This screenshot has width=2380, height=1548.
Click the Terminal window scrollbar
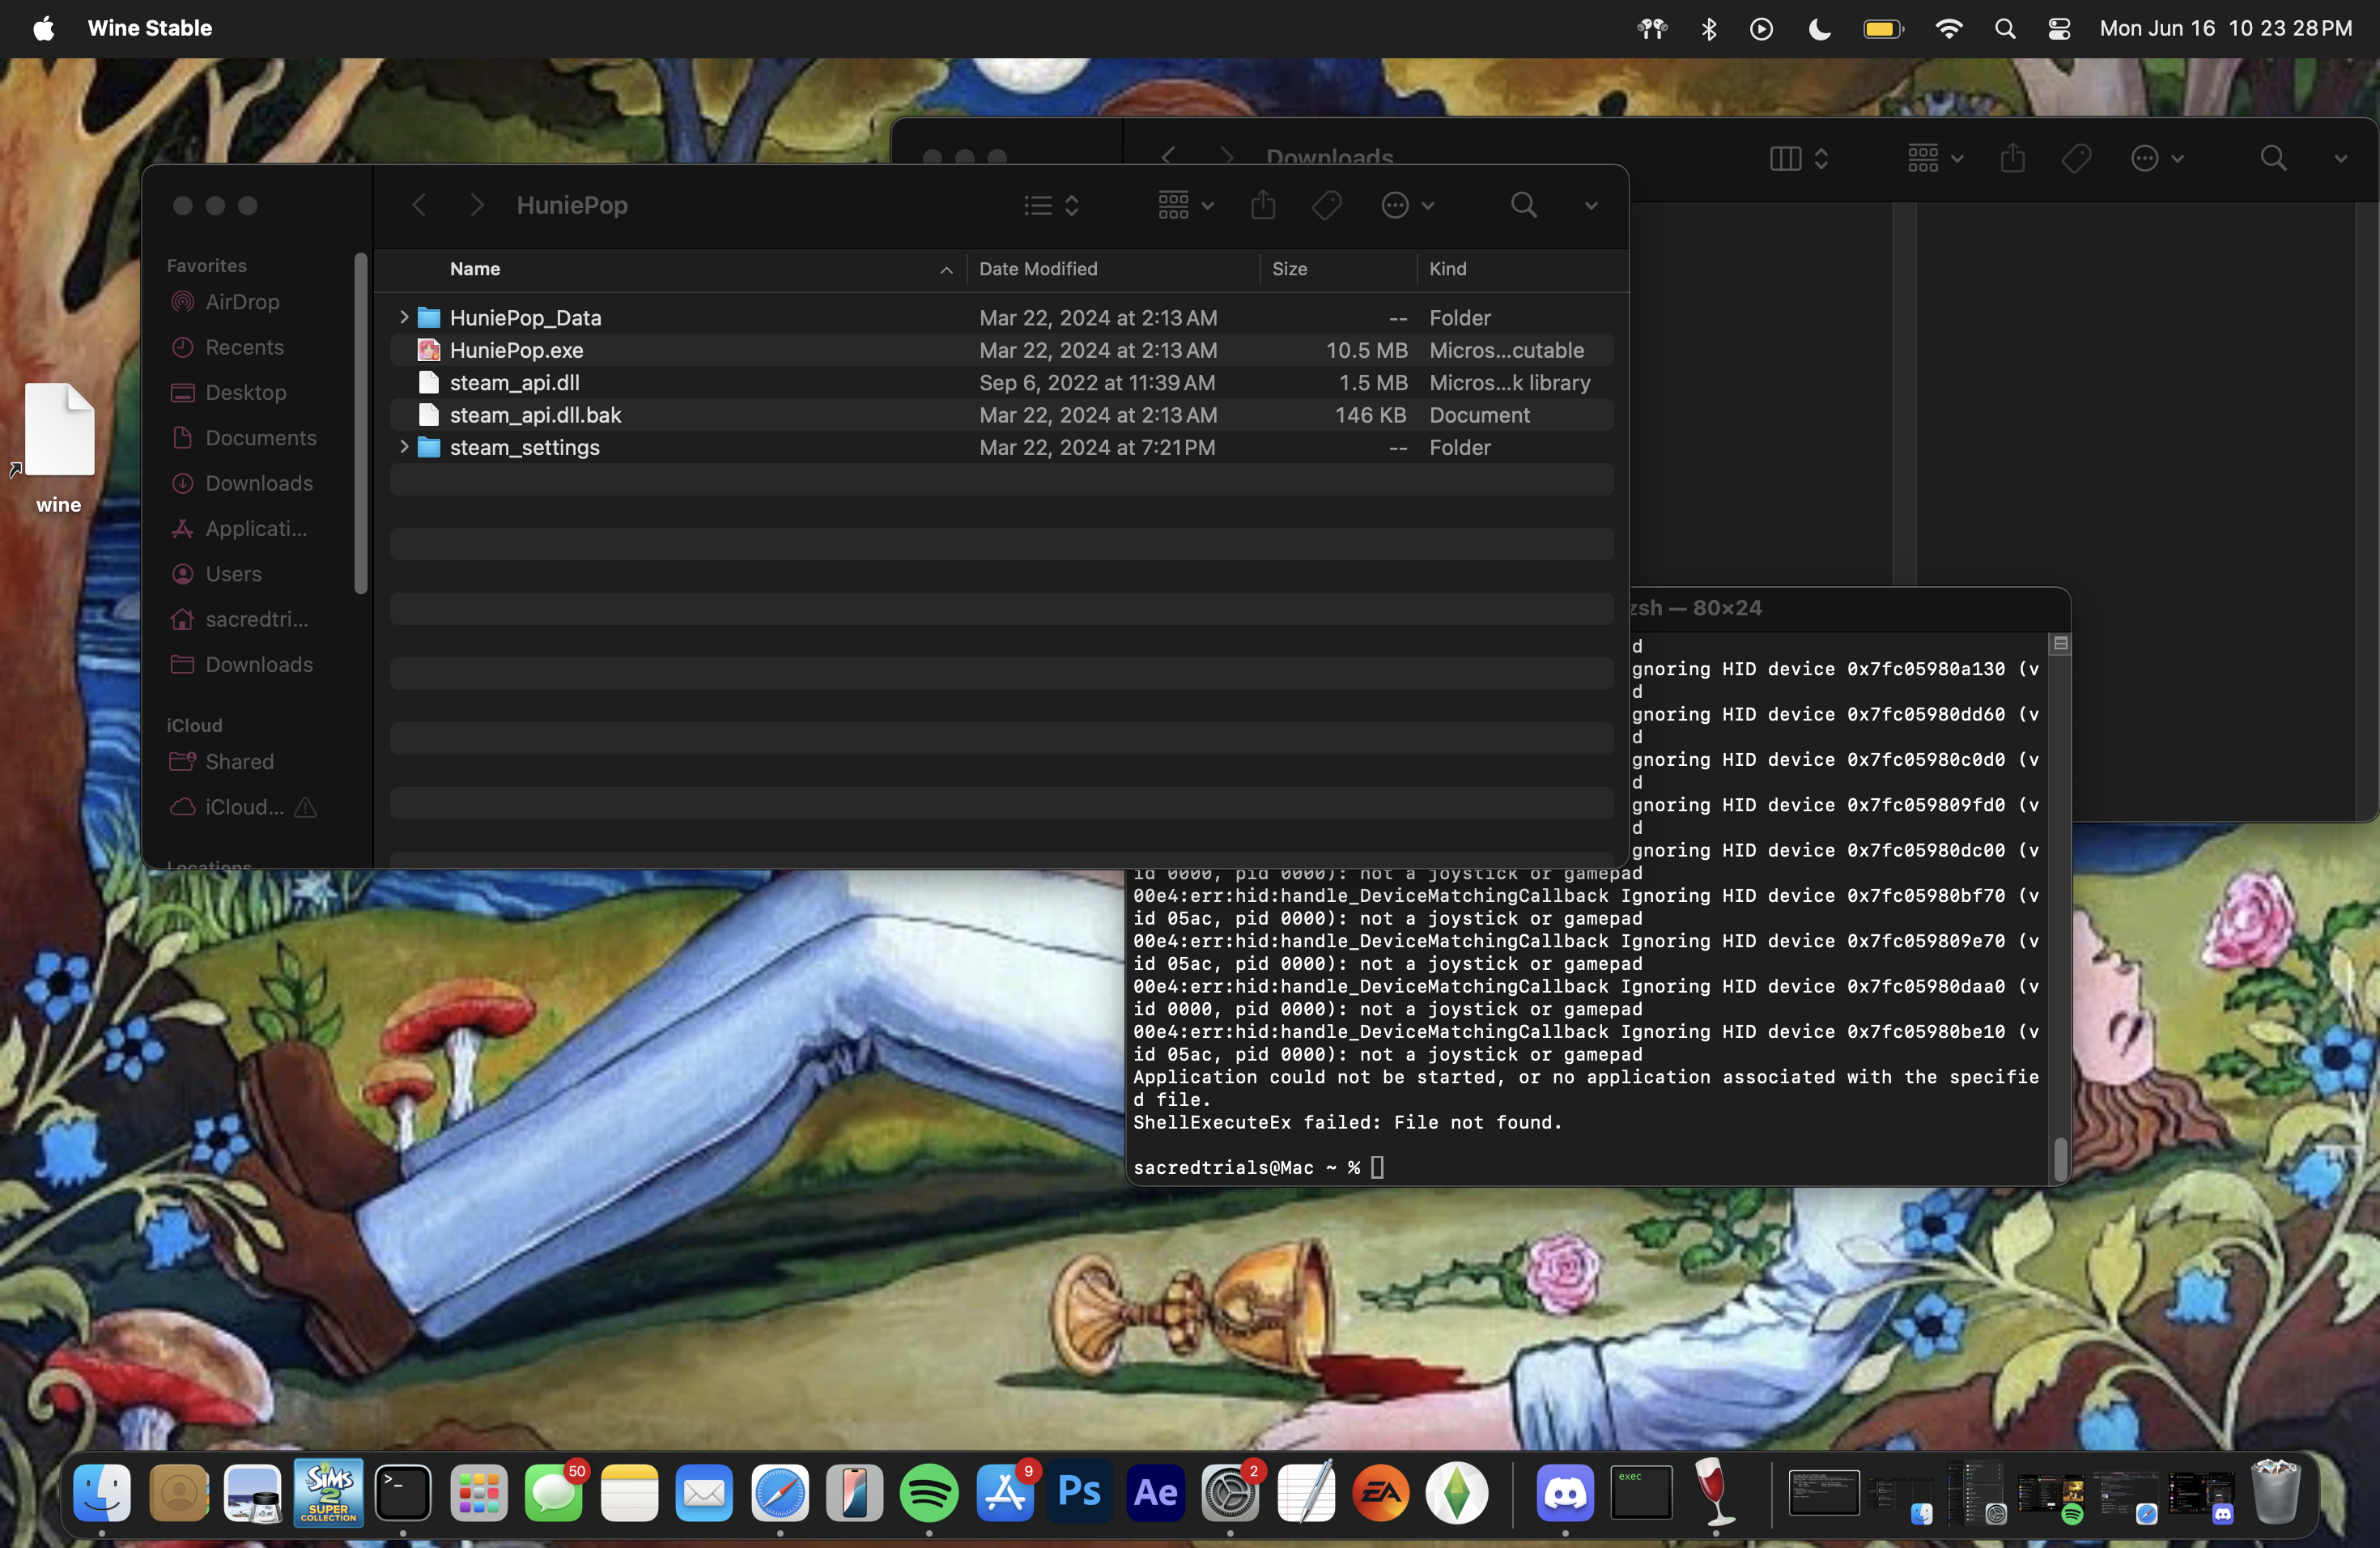pos(2060,1159)
